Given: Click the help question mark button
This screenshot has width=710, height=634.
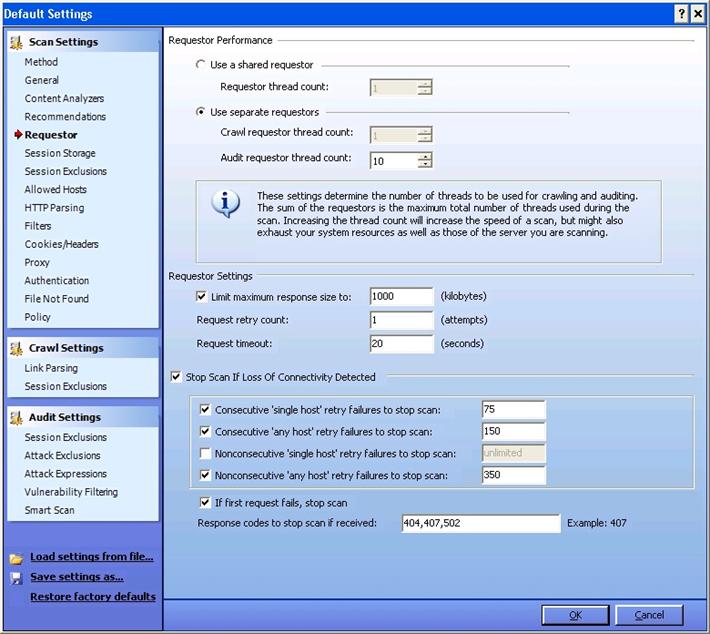Looking at the screenshot, I should (680, 14).
